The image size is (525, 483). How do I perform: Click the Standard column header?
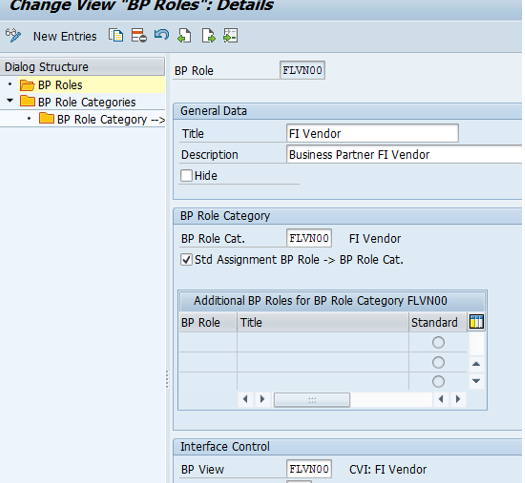[x=438, y=322]
